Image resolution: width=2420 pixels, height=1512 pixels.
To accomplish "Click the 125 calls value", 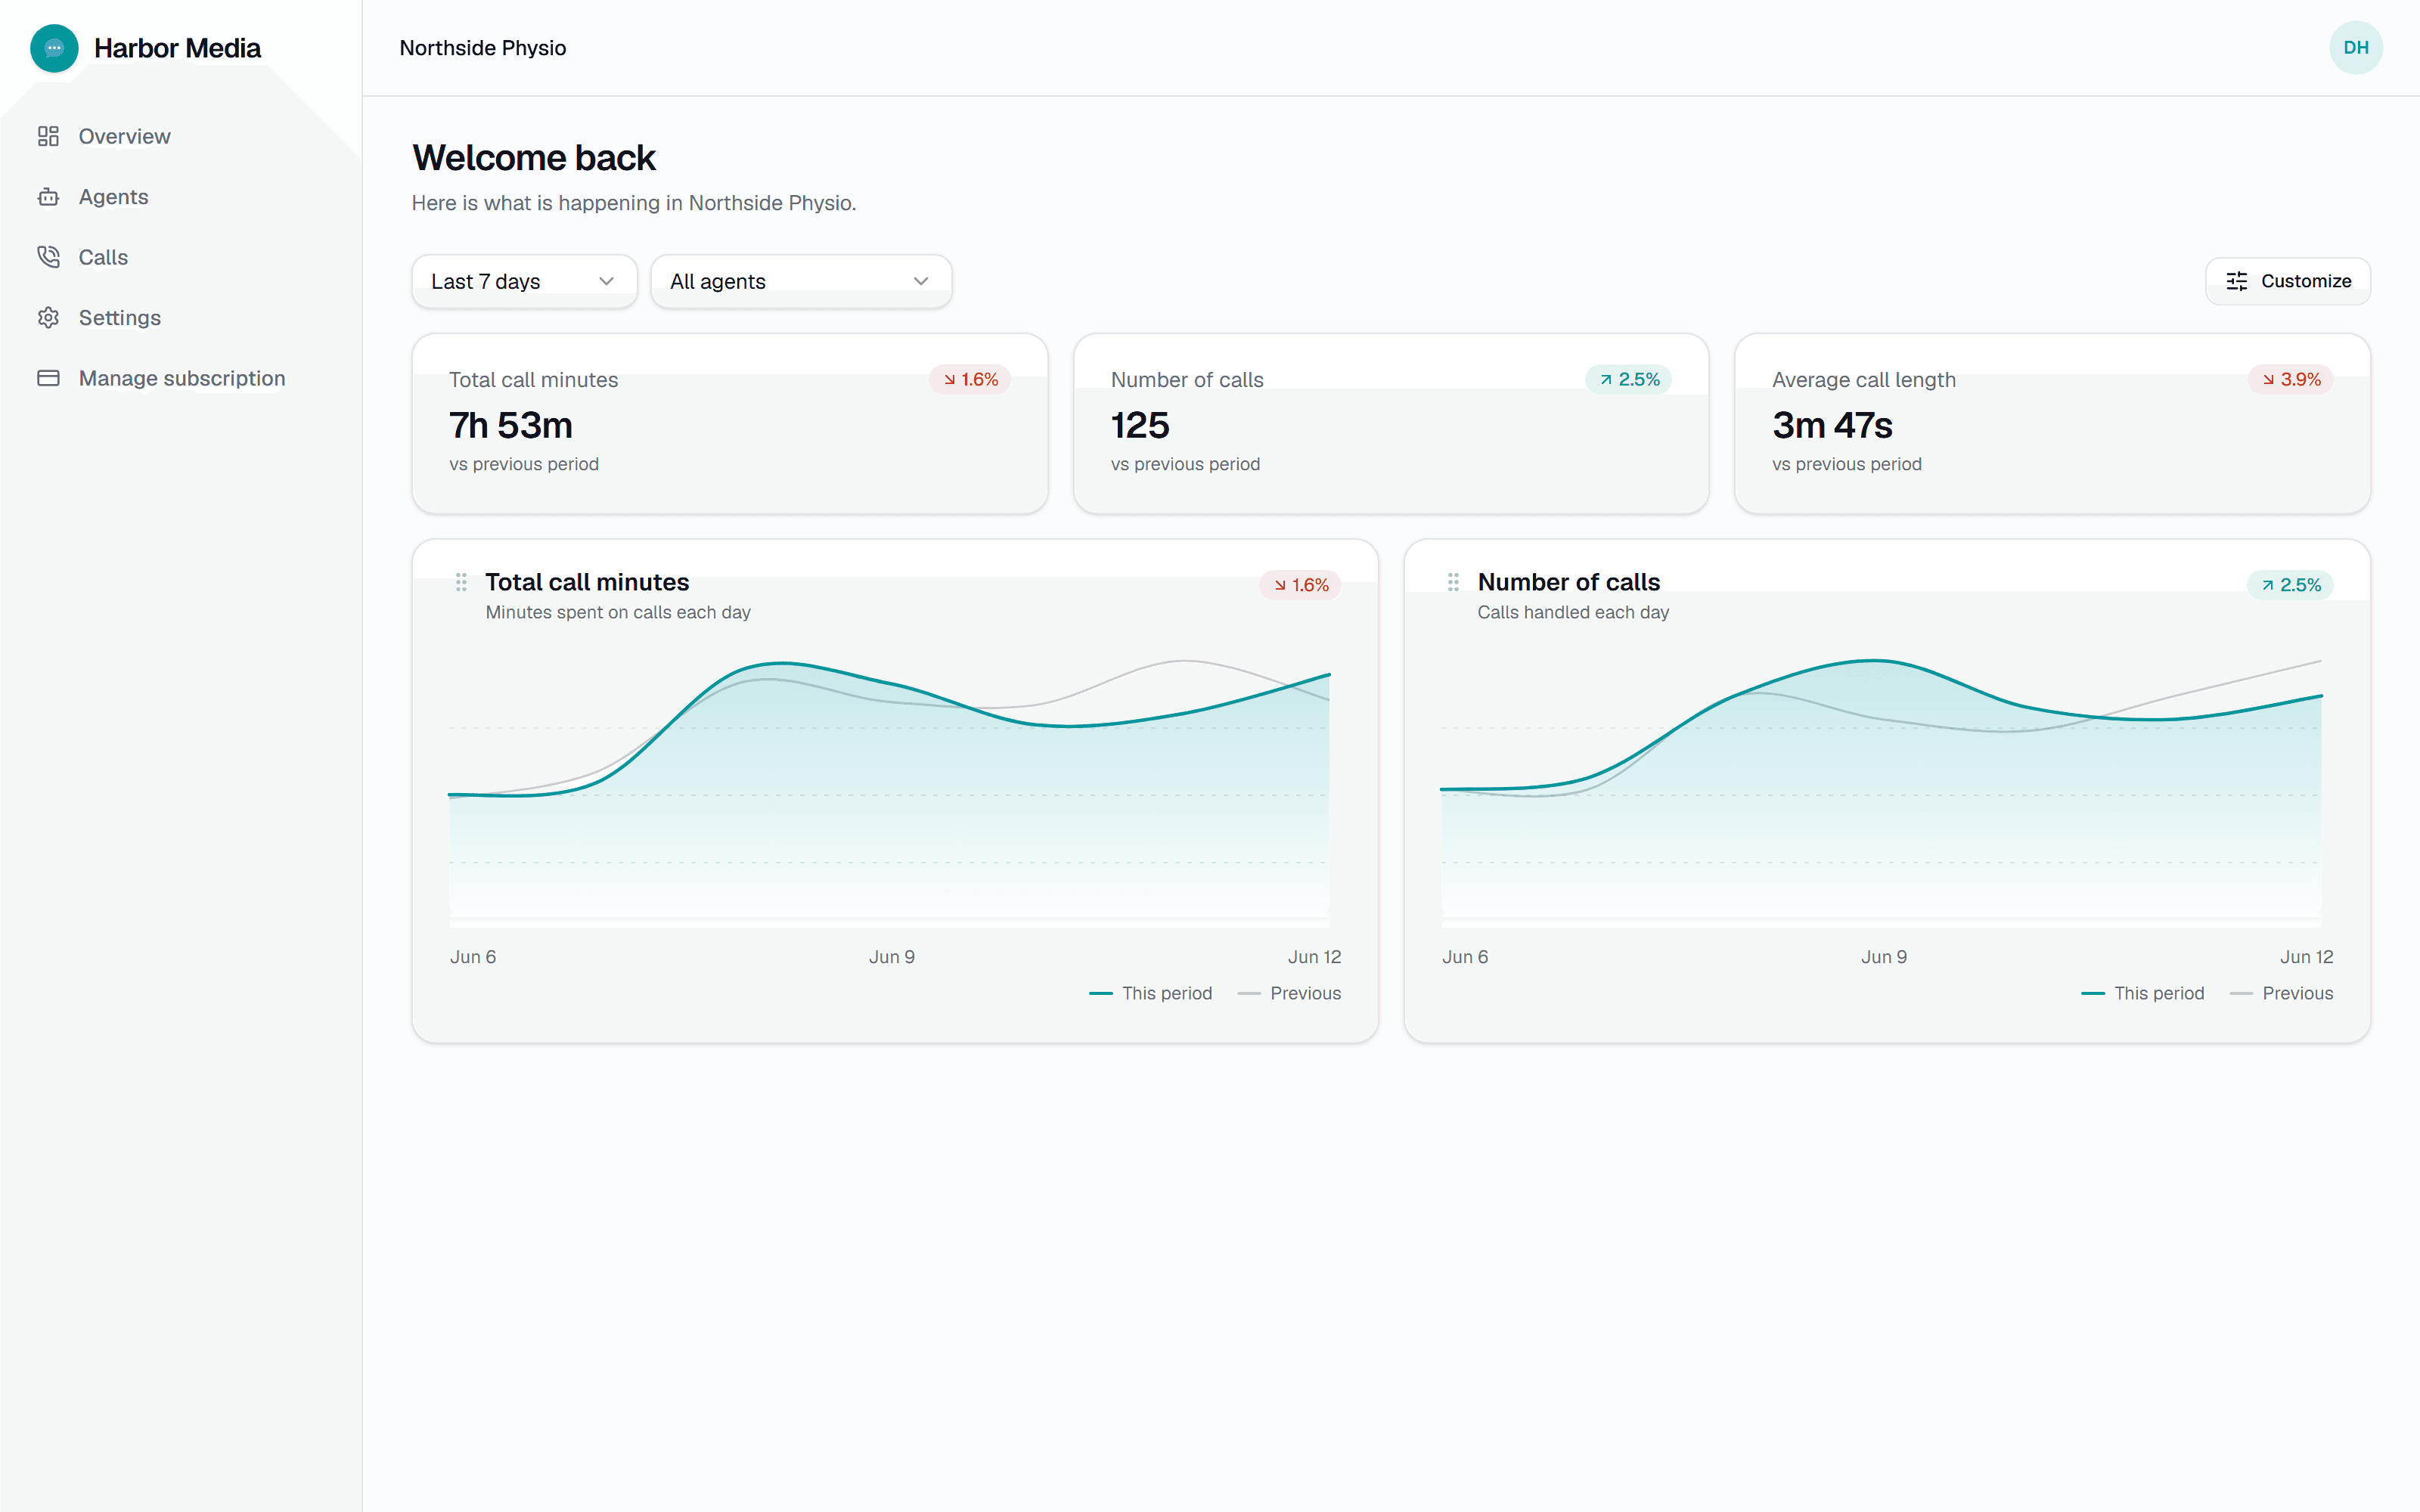I will point(1140,425).
